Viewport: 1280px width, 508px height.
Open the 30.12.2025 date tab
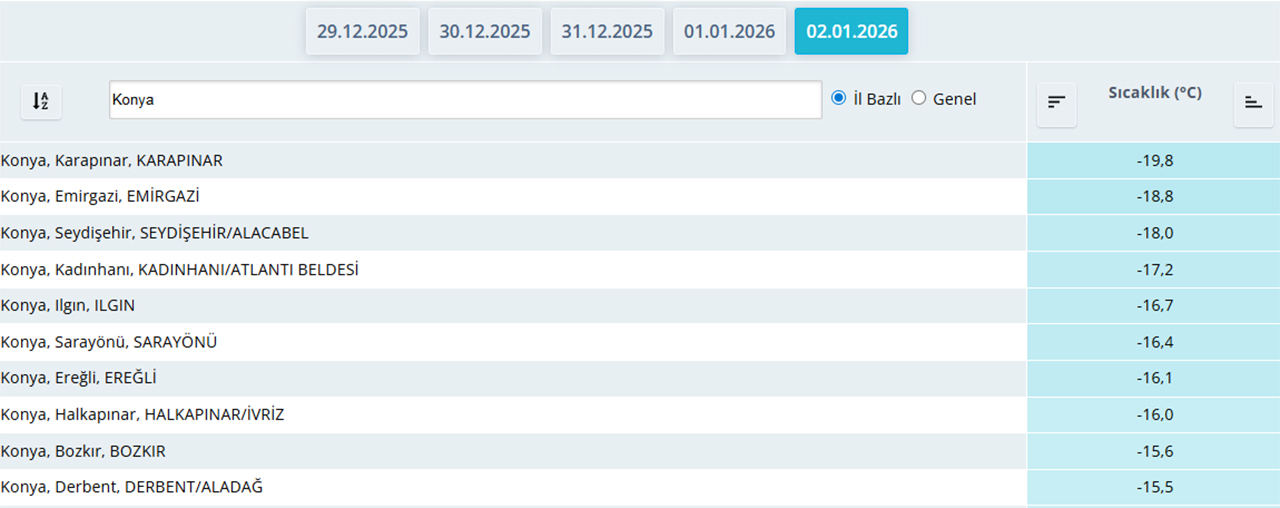(485, 31)
